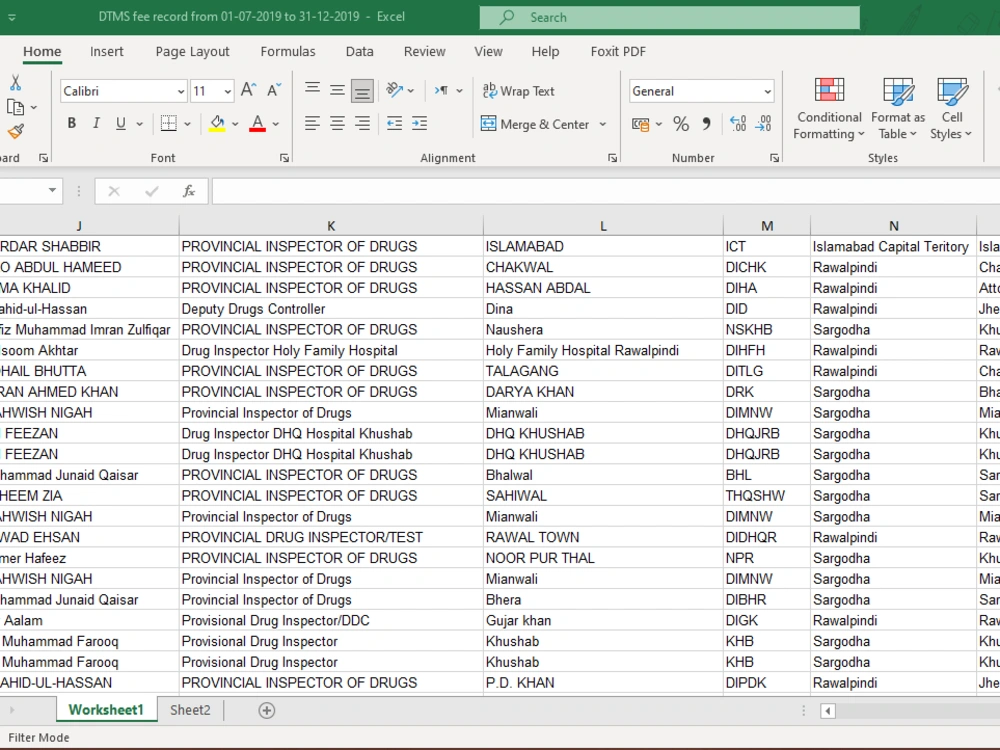Open Number format dialog launcher
The width and height of the screenshot is (1000, 750).
click(774, 158)
